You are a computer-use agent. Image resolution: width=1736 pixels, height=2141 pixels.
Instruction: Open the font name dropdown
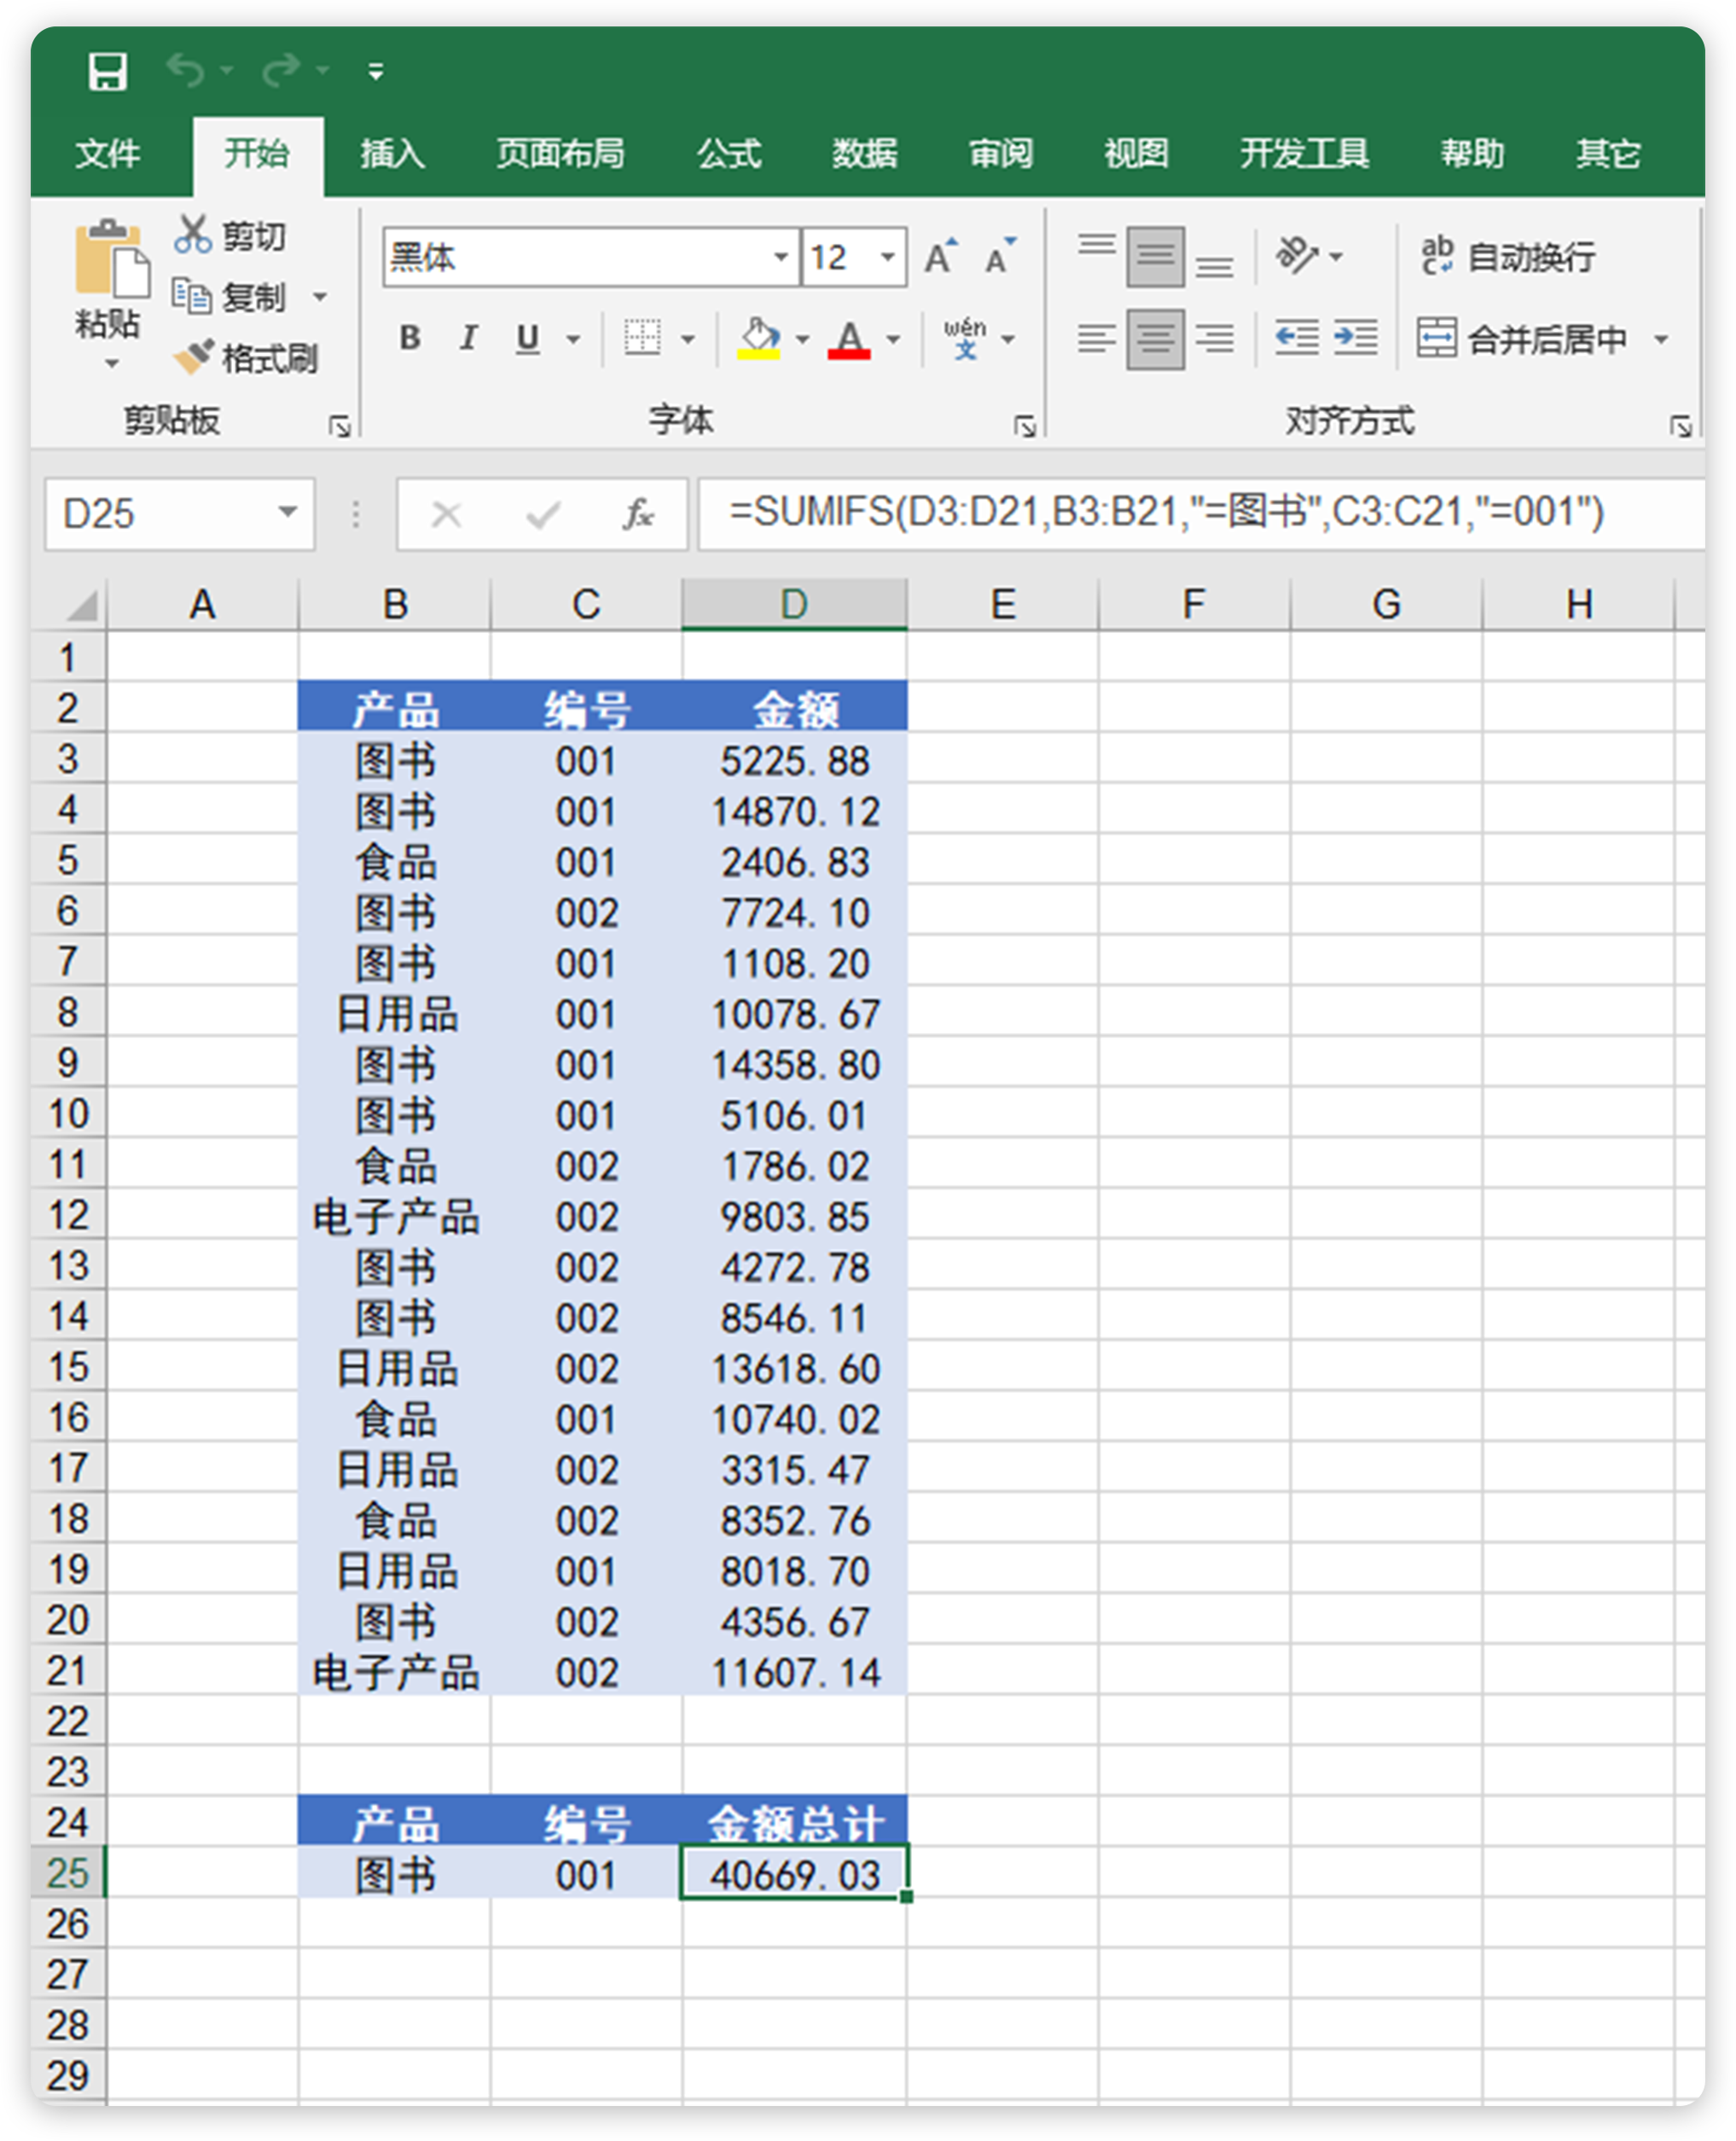point(782,257)
